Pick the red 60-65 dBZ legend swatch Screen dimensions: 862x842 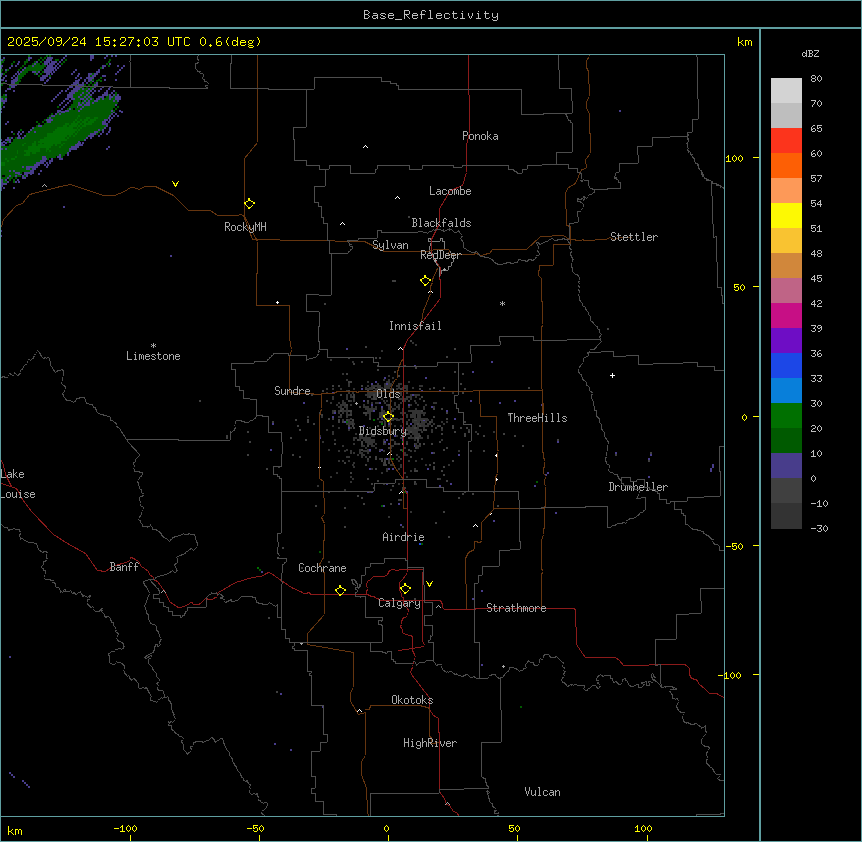786,141
